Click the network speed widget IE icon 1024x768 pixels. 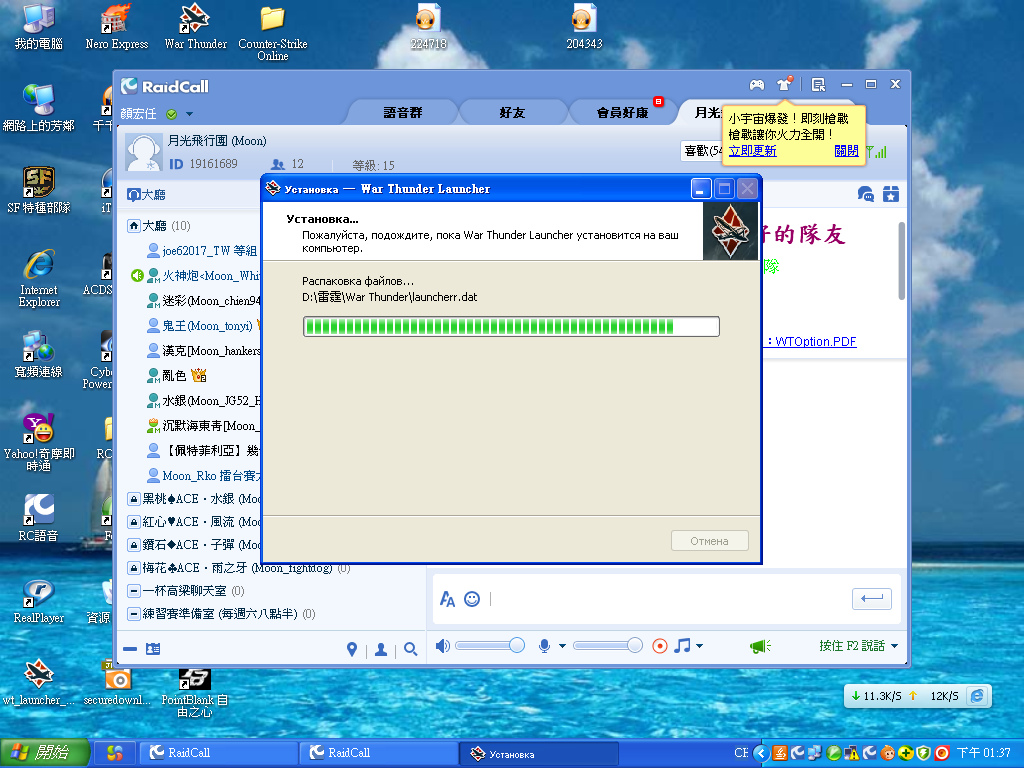pos(977,696)
